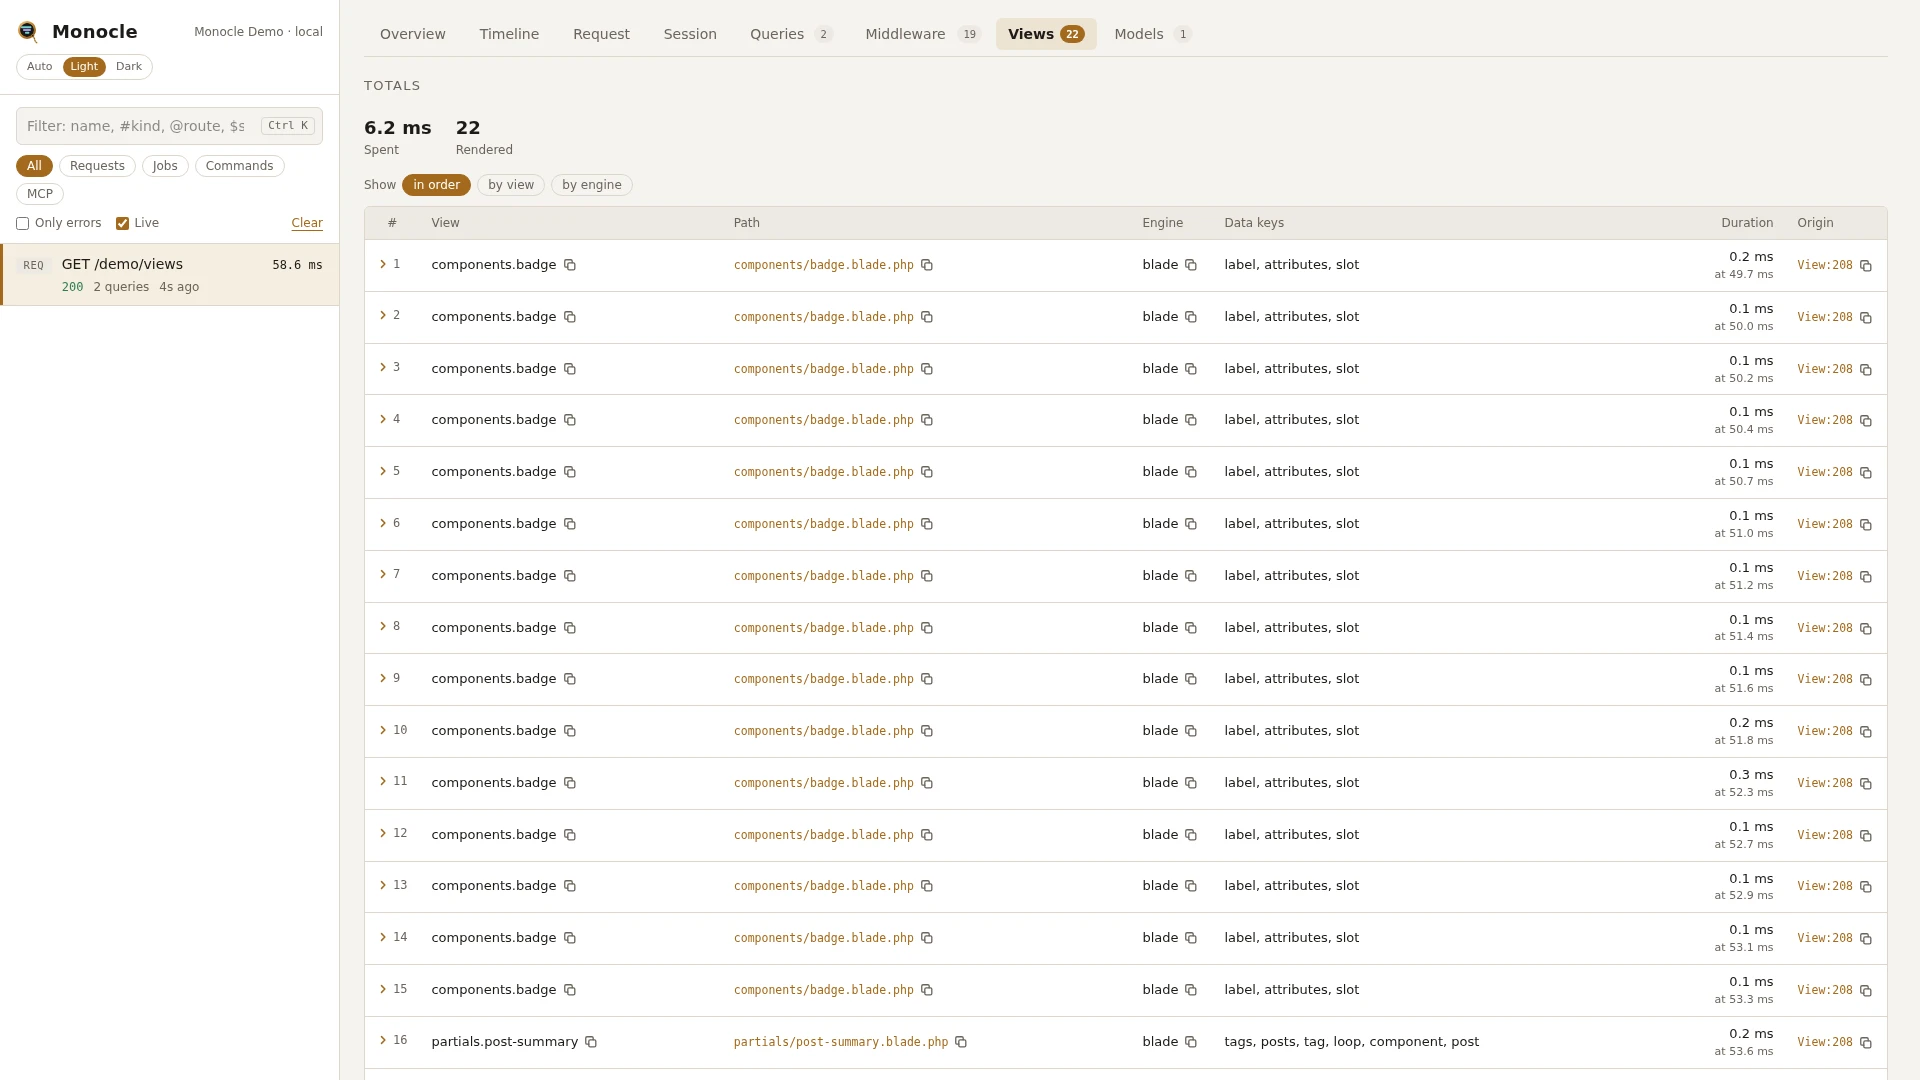This screenshot has height=1080, width=1920.
Task: Expand view row 1
Action: (383, 264)
